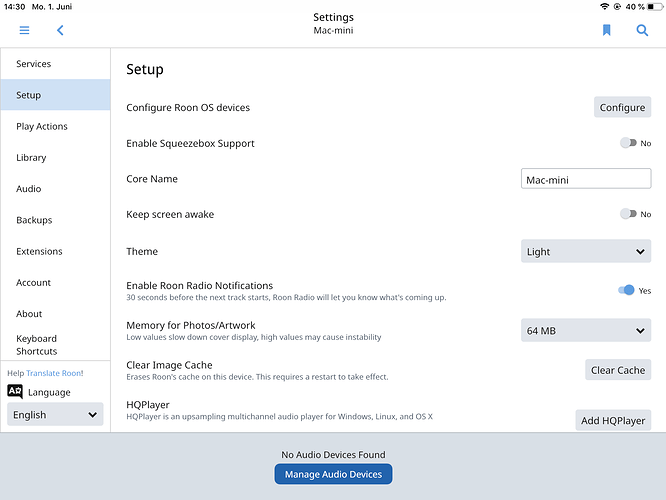Click the Language translation icon
The image size is (666, 500).
tap(15, 391)
